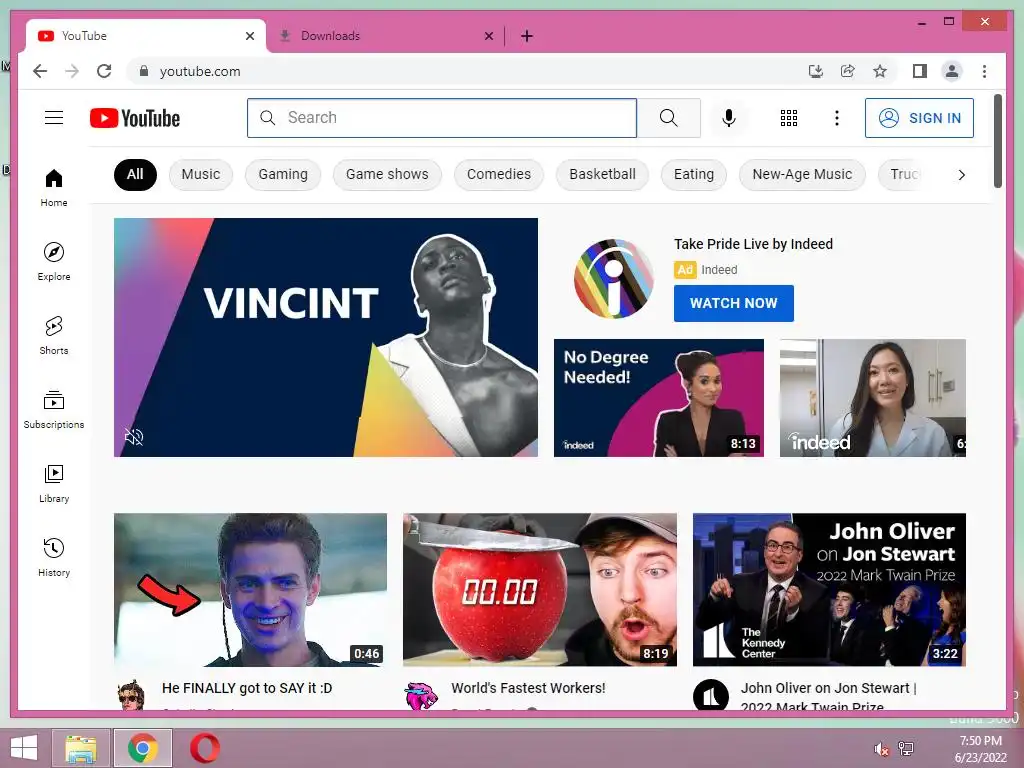Image resolution: width=1024 pixels, height=768 pixels.
Task: Open Chrome's three-dot menu
Action: pos(984,71)
